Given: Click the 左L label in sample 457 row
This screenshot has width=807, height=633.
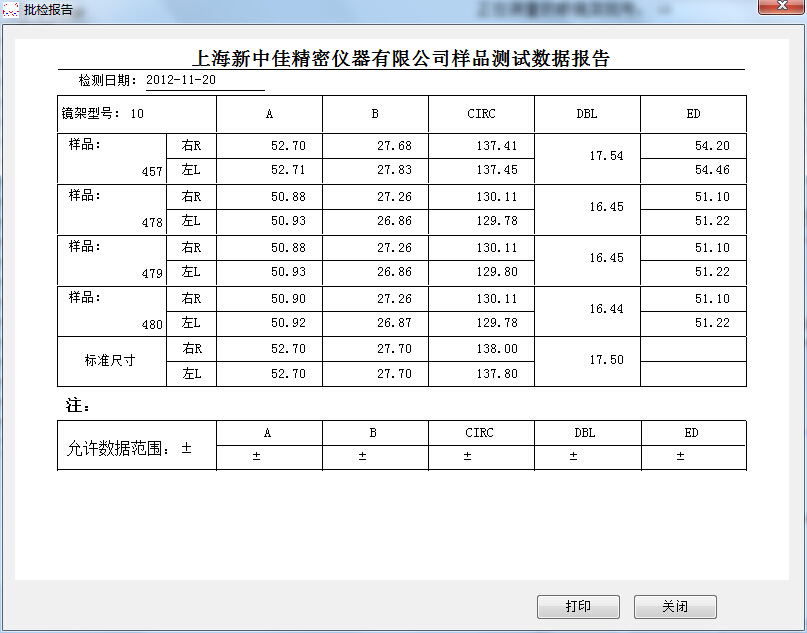Looking at the screenshot, I should (191, 170).
